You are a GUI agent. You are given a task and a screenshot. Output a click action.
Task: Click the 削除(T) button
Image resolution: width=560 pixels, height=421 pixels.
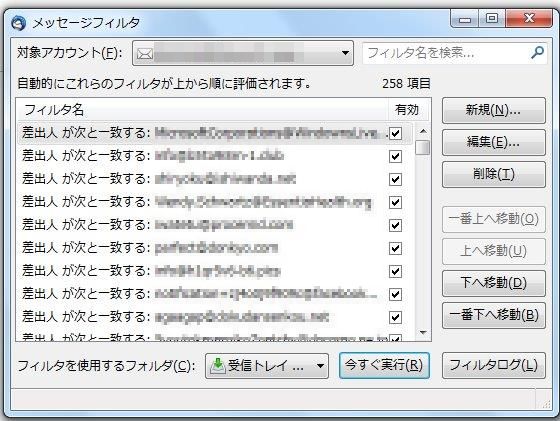tap(494, 174)
